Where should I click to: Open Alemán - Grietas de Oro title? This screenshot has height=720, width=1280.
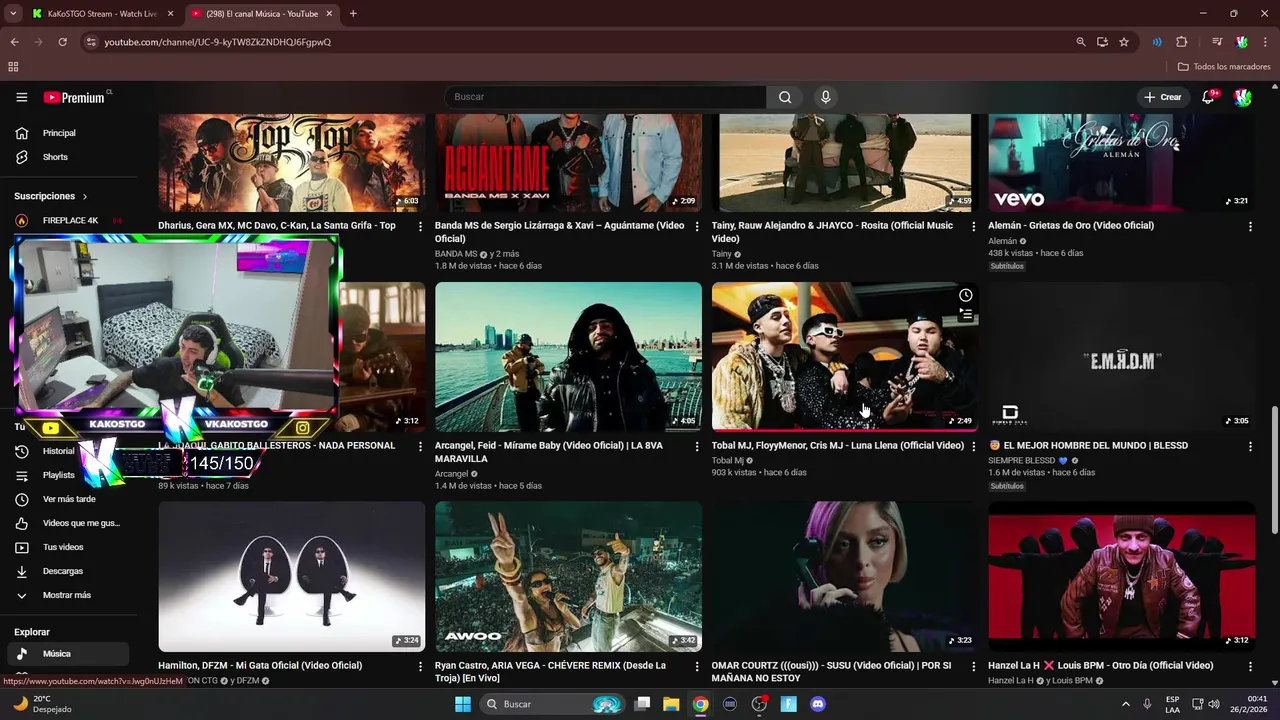coord(1071,225)
